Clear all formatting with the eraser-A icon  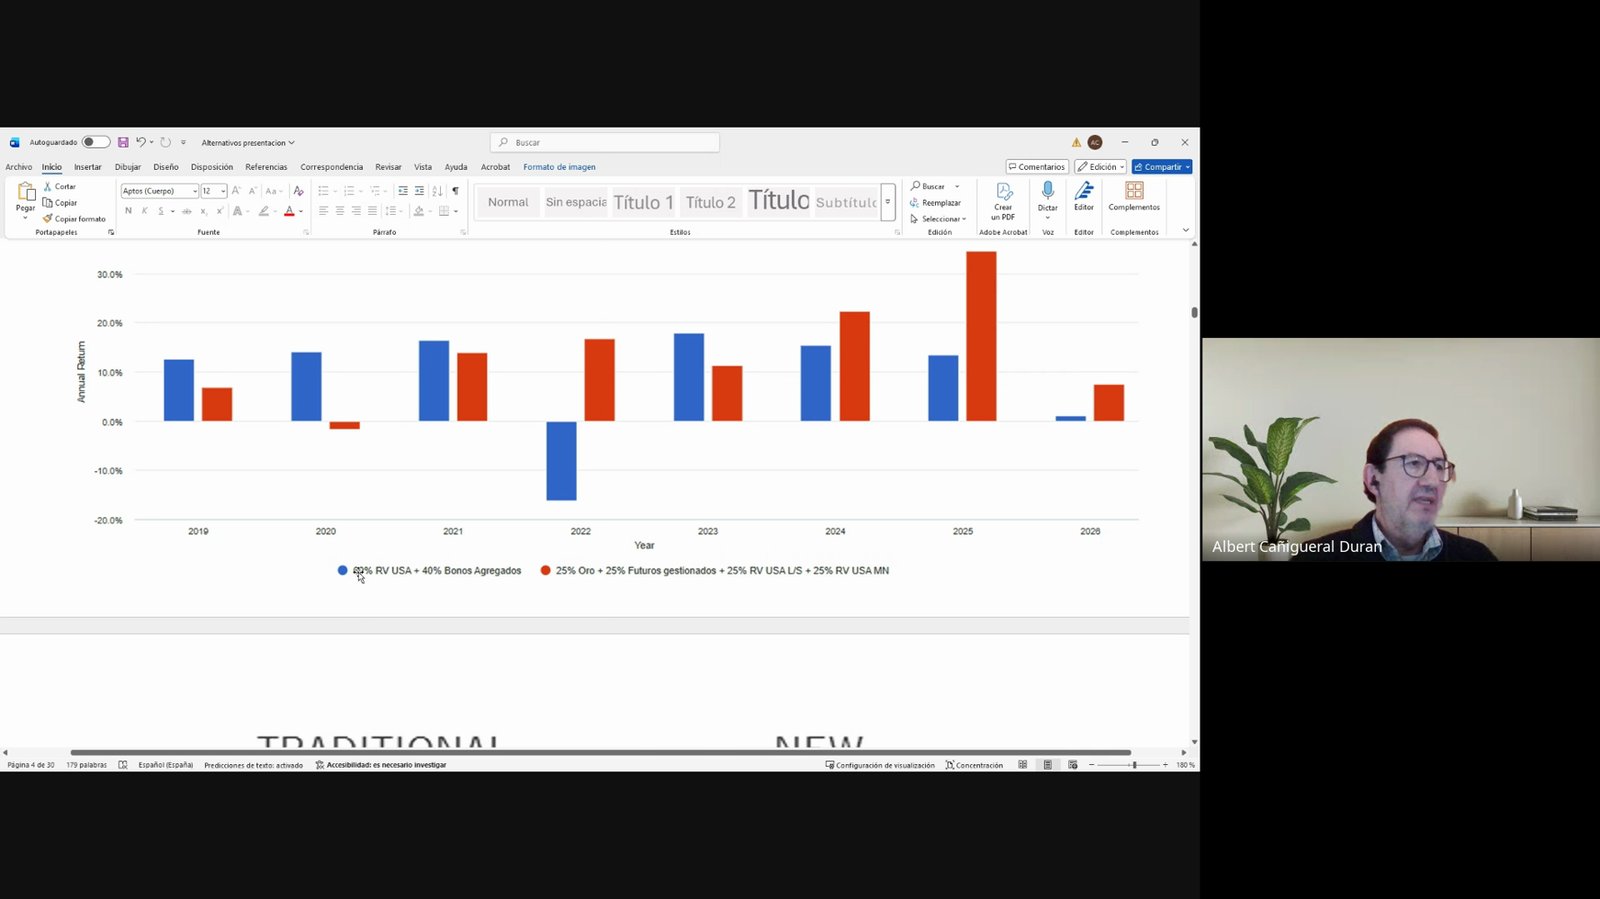pyautogui.click(x=298, y=191)
